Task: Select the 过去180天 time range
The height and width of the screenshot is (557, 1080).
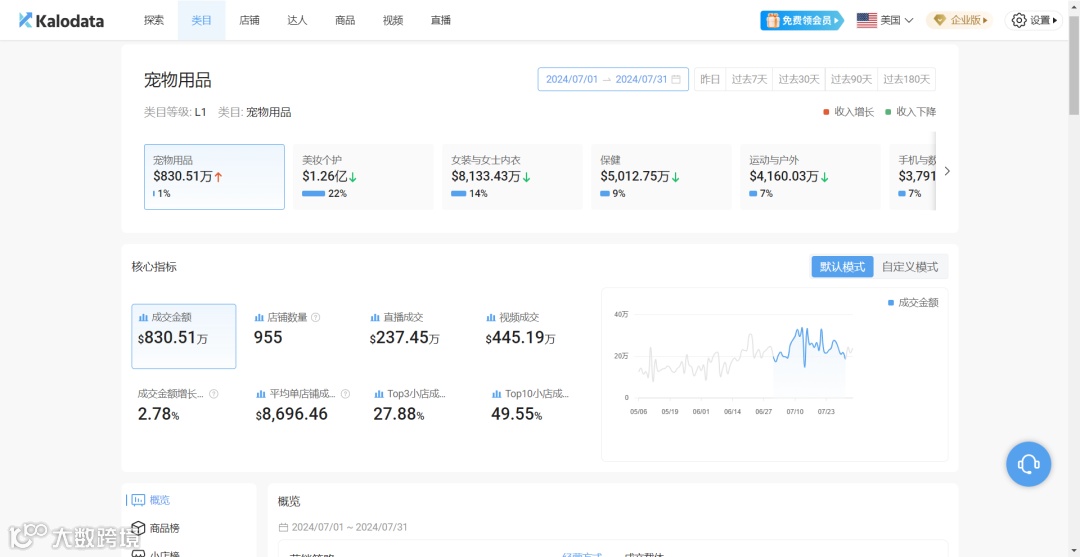Action: [x=906, y=79]
